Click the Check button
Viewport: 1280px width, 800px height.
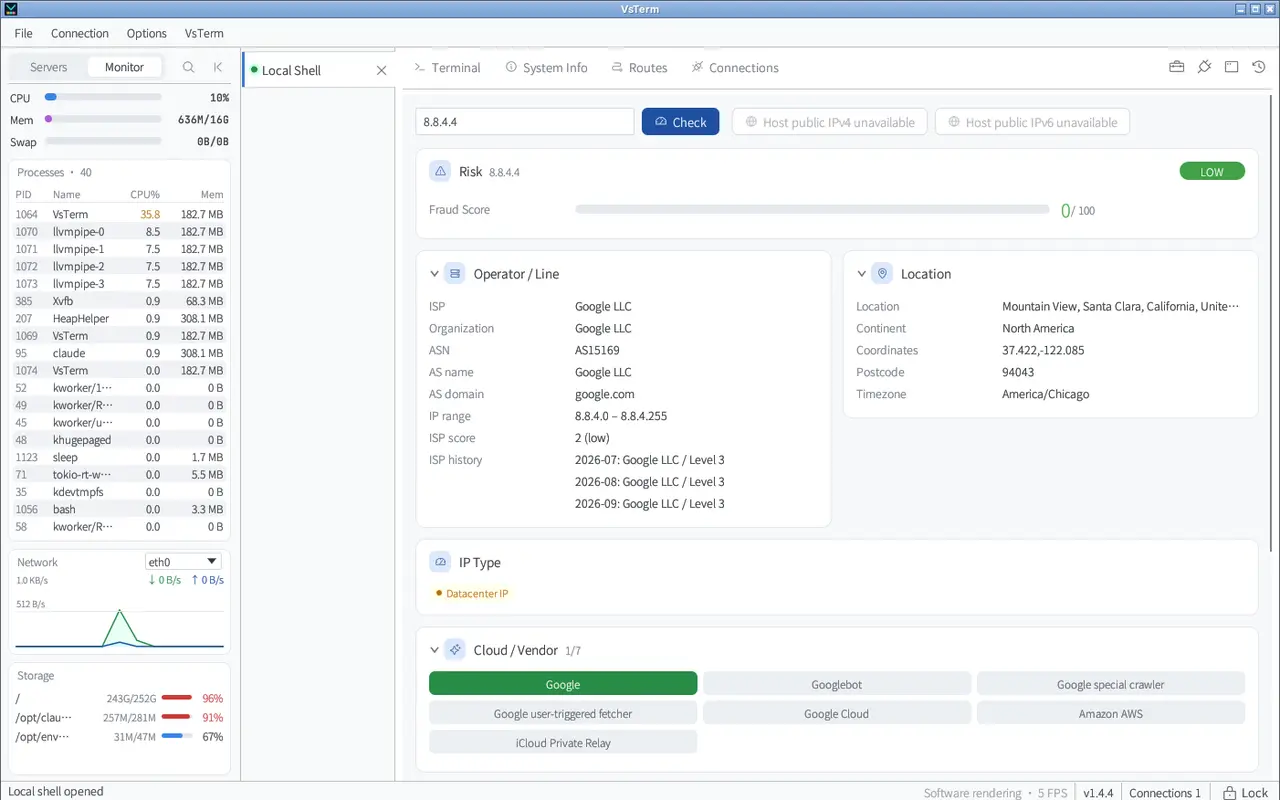click(x=680, y=122)
